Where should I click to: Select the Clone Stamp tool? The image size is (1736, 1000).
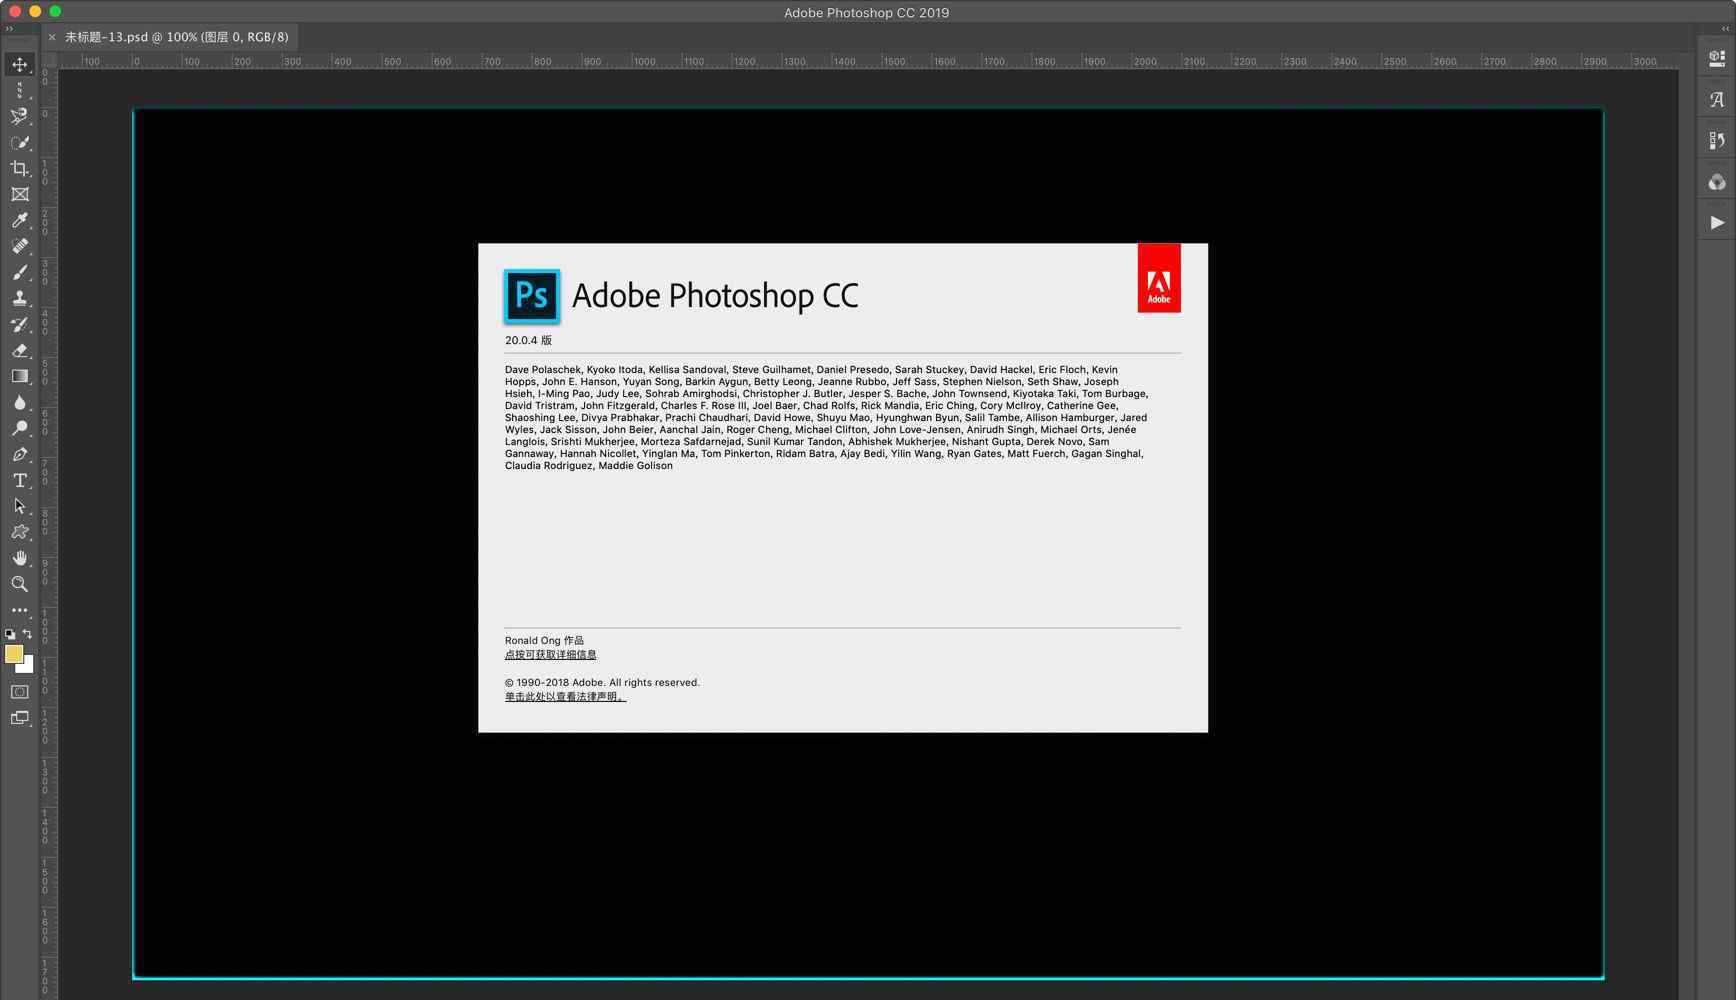(19, 299)
